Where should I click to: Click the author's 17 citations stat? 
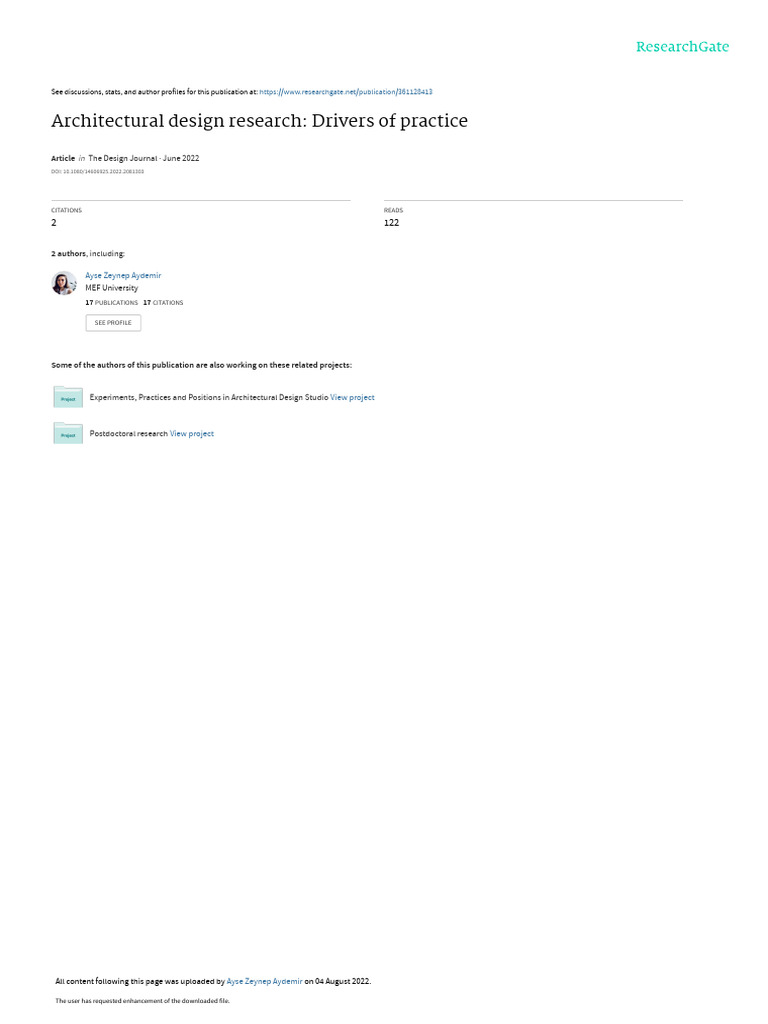point(163,303)
